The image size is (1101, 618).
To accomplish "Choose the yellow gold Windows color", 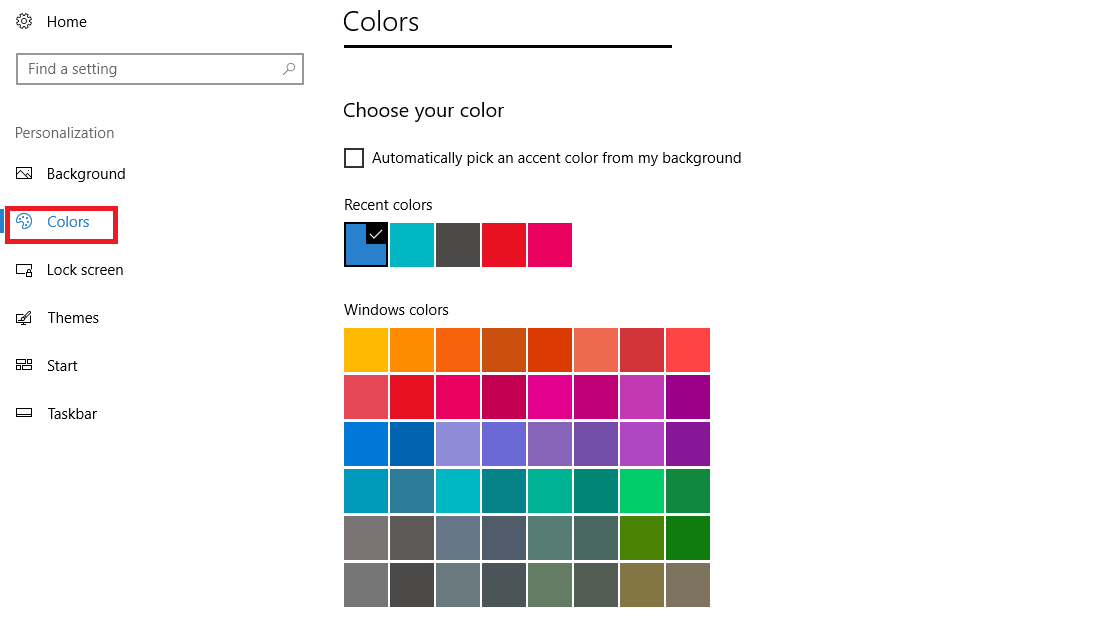I will tap(366, 350).
